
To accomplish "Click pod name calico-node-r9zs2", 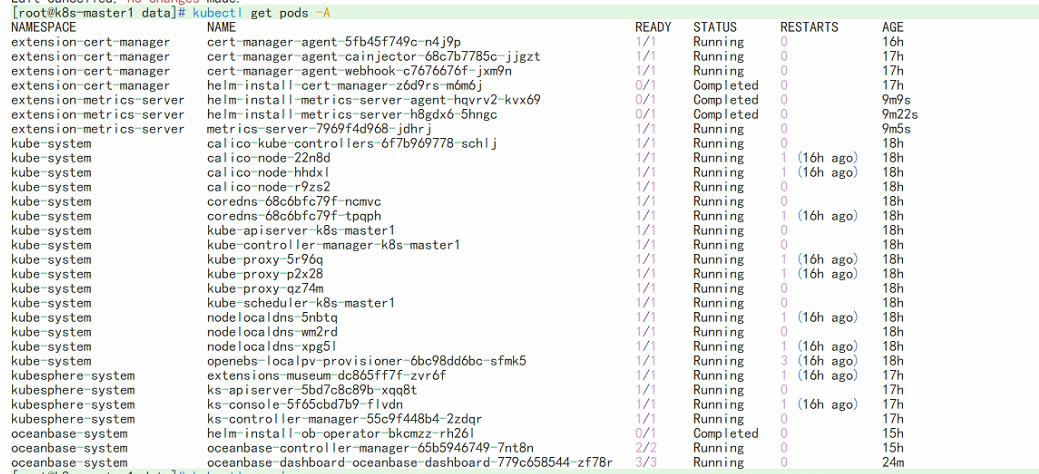I will tap(268, 187).
